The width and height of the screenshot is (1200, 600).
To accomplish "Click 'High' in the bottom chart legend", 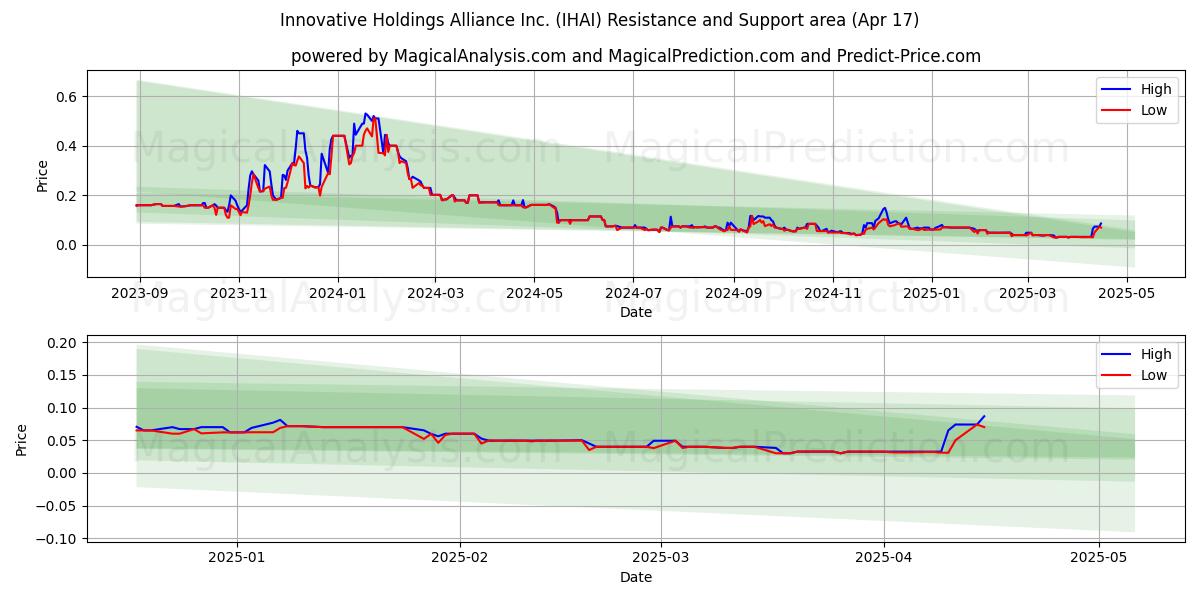I will [x=1156, y=354].
